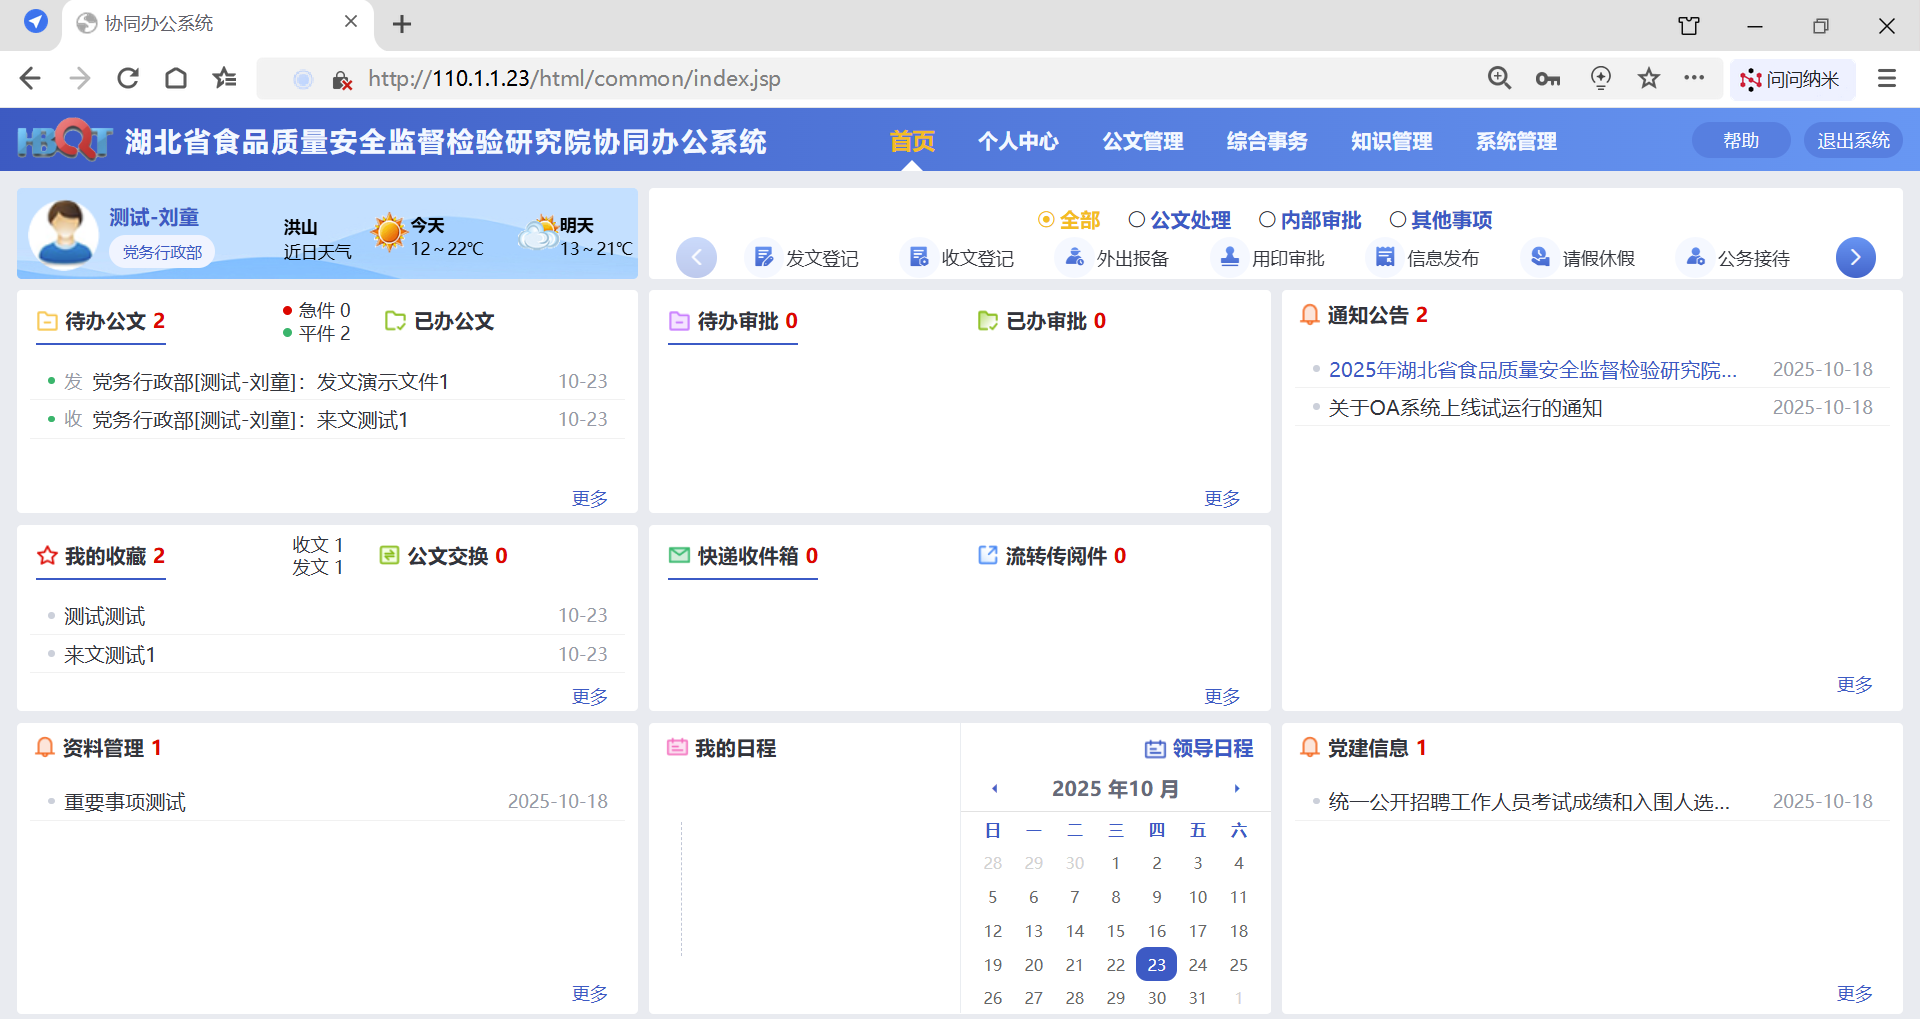This screenshot has height=1020, width=1920.
Task: Open the 请假休假 icon
Action: click(1541, 258)
